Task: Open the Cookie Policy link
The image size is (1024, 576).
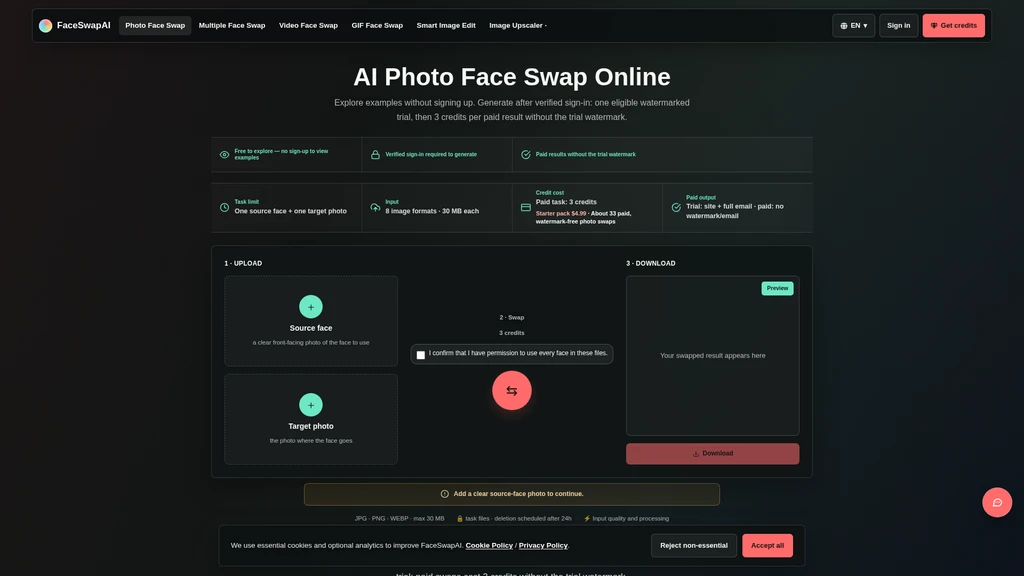Action: click(489, 545)
